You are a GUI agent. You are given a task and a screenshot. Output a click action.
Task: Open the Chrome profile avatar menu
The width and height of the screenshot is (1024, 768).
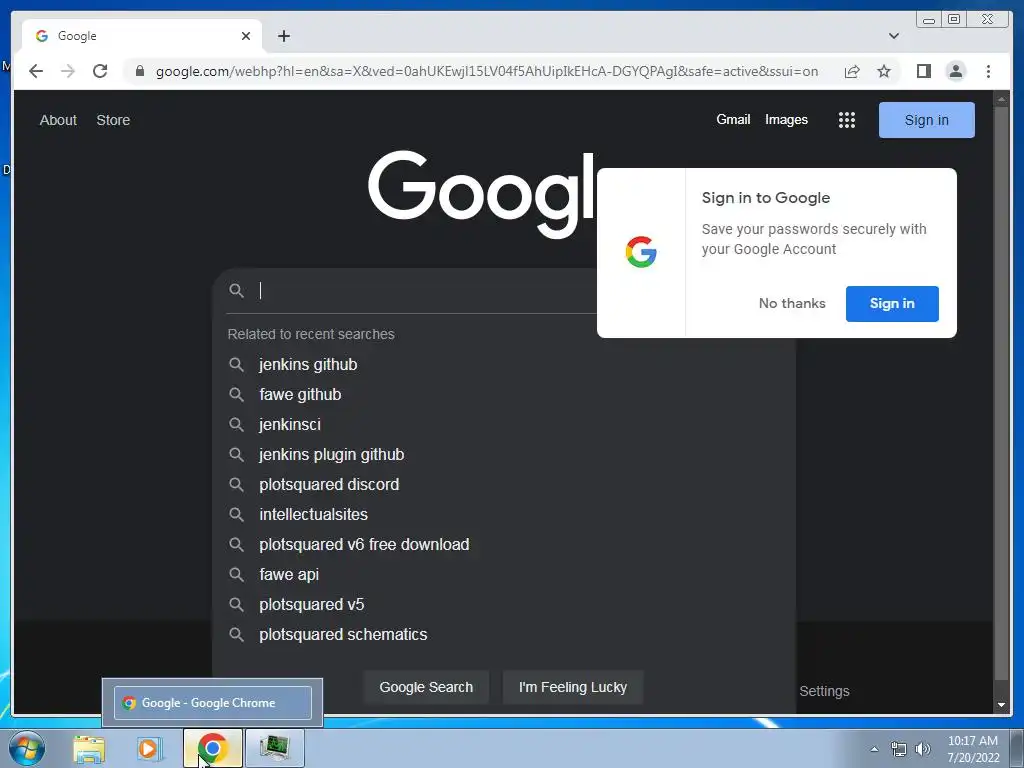pyautogui.click(x=955, y=71)
